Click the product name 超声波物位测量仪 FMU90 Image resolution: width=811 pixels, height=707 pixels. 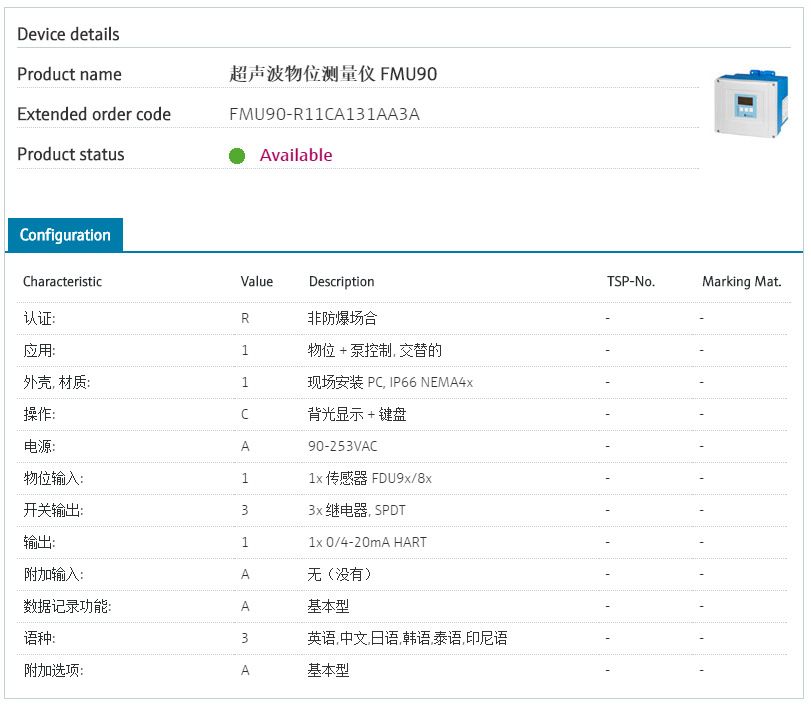coord(333,74)
